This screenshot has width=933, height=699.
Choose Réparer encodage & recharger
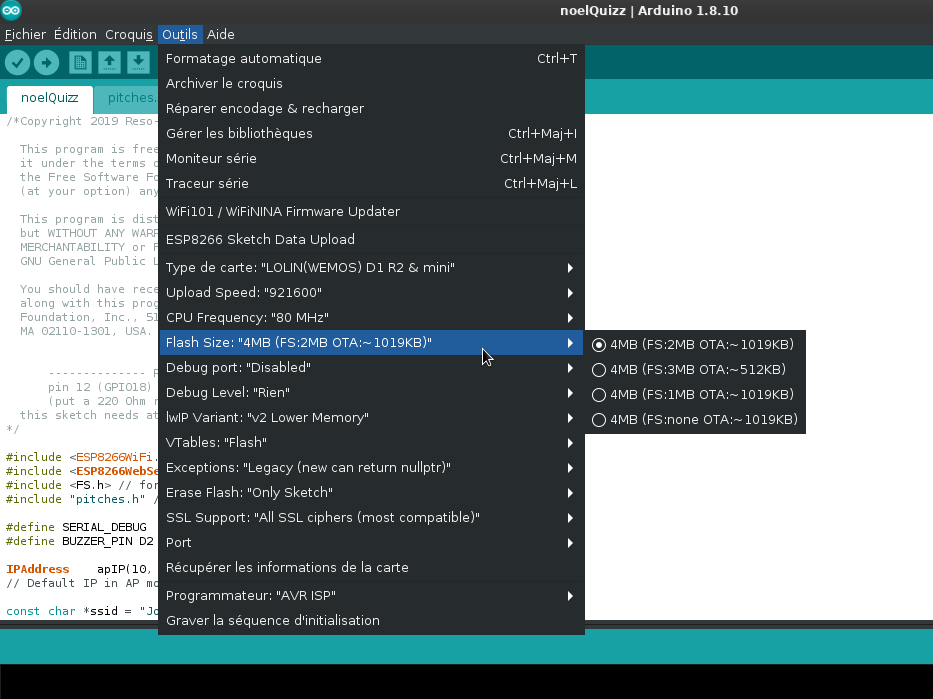[371, 109]
